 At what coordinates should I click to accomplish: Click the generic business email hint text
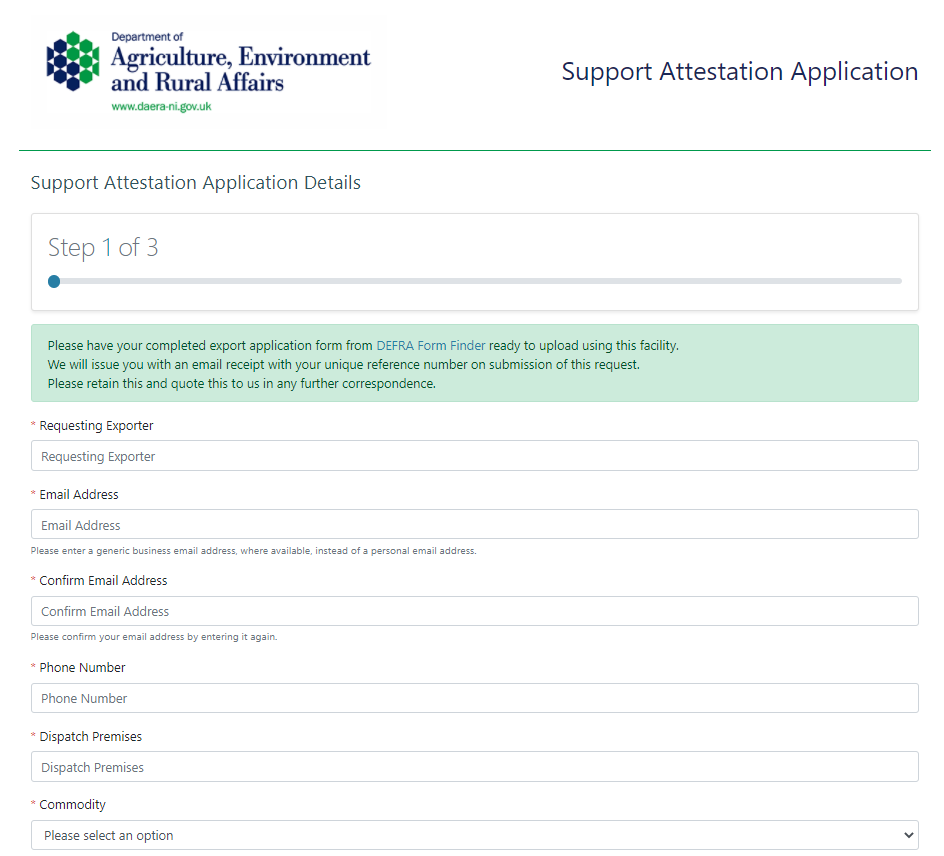tap(253, 551)
